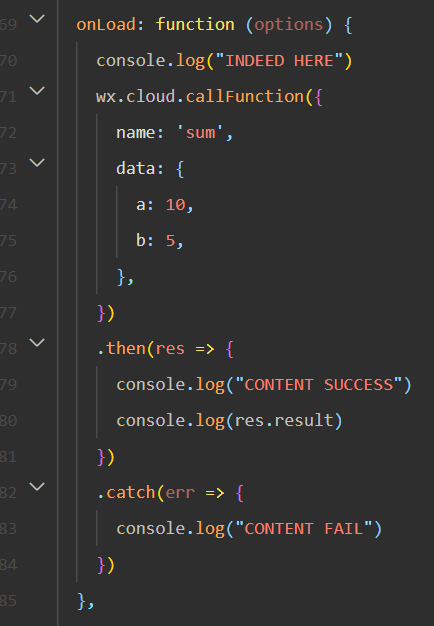Click the function keyword on line 69
434x626 pixels.
point(195,25)
